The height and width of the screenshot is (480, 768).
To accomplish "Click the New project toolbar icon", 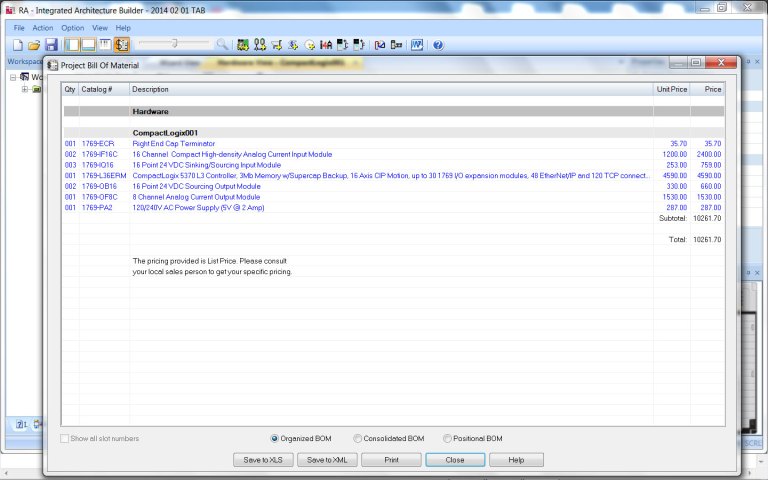I will click(18, 45).
